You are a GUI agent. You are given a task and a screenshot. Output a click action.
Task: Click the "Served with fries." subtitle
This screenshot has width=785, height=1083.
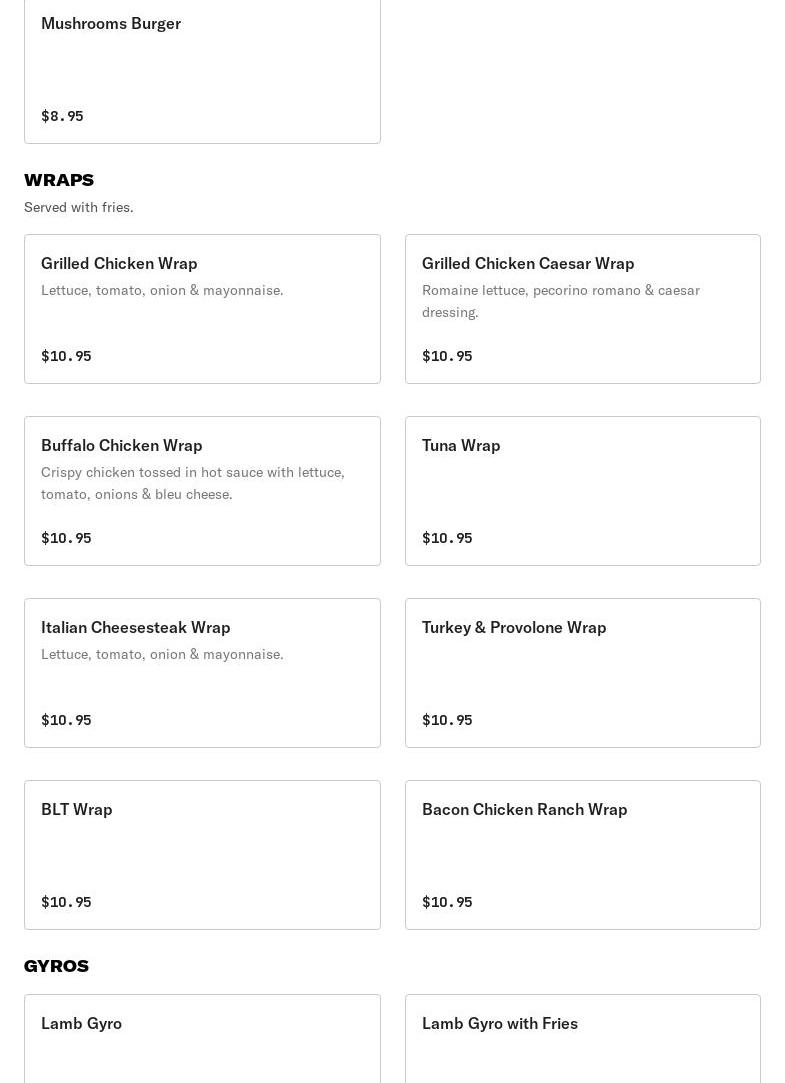(x=79, y=207)
